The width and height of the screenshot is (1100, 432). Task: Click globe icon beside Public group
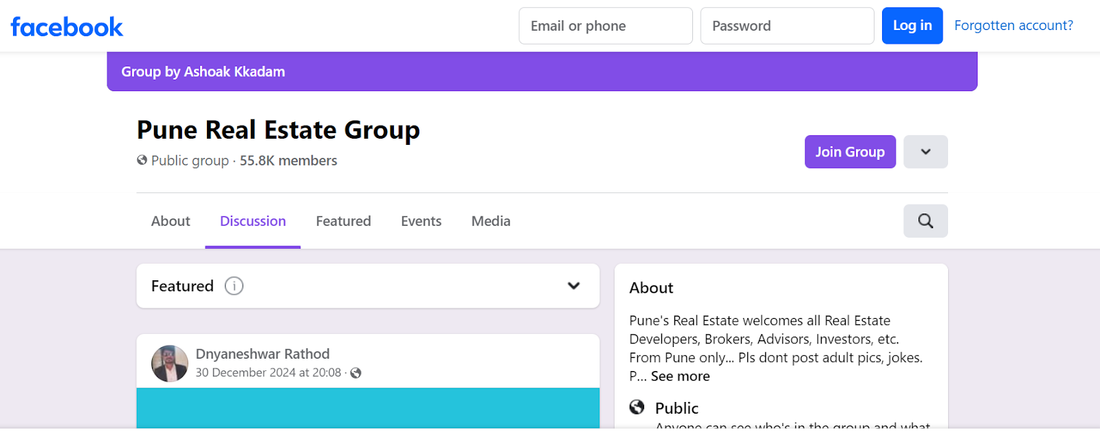[142, 161]
